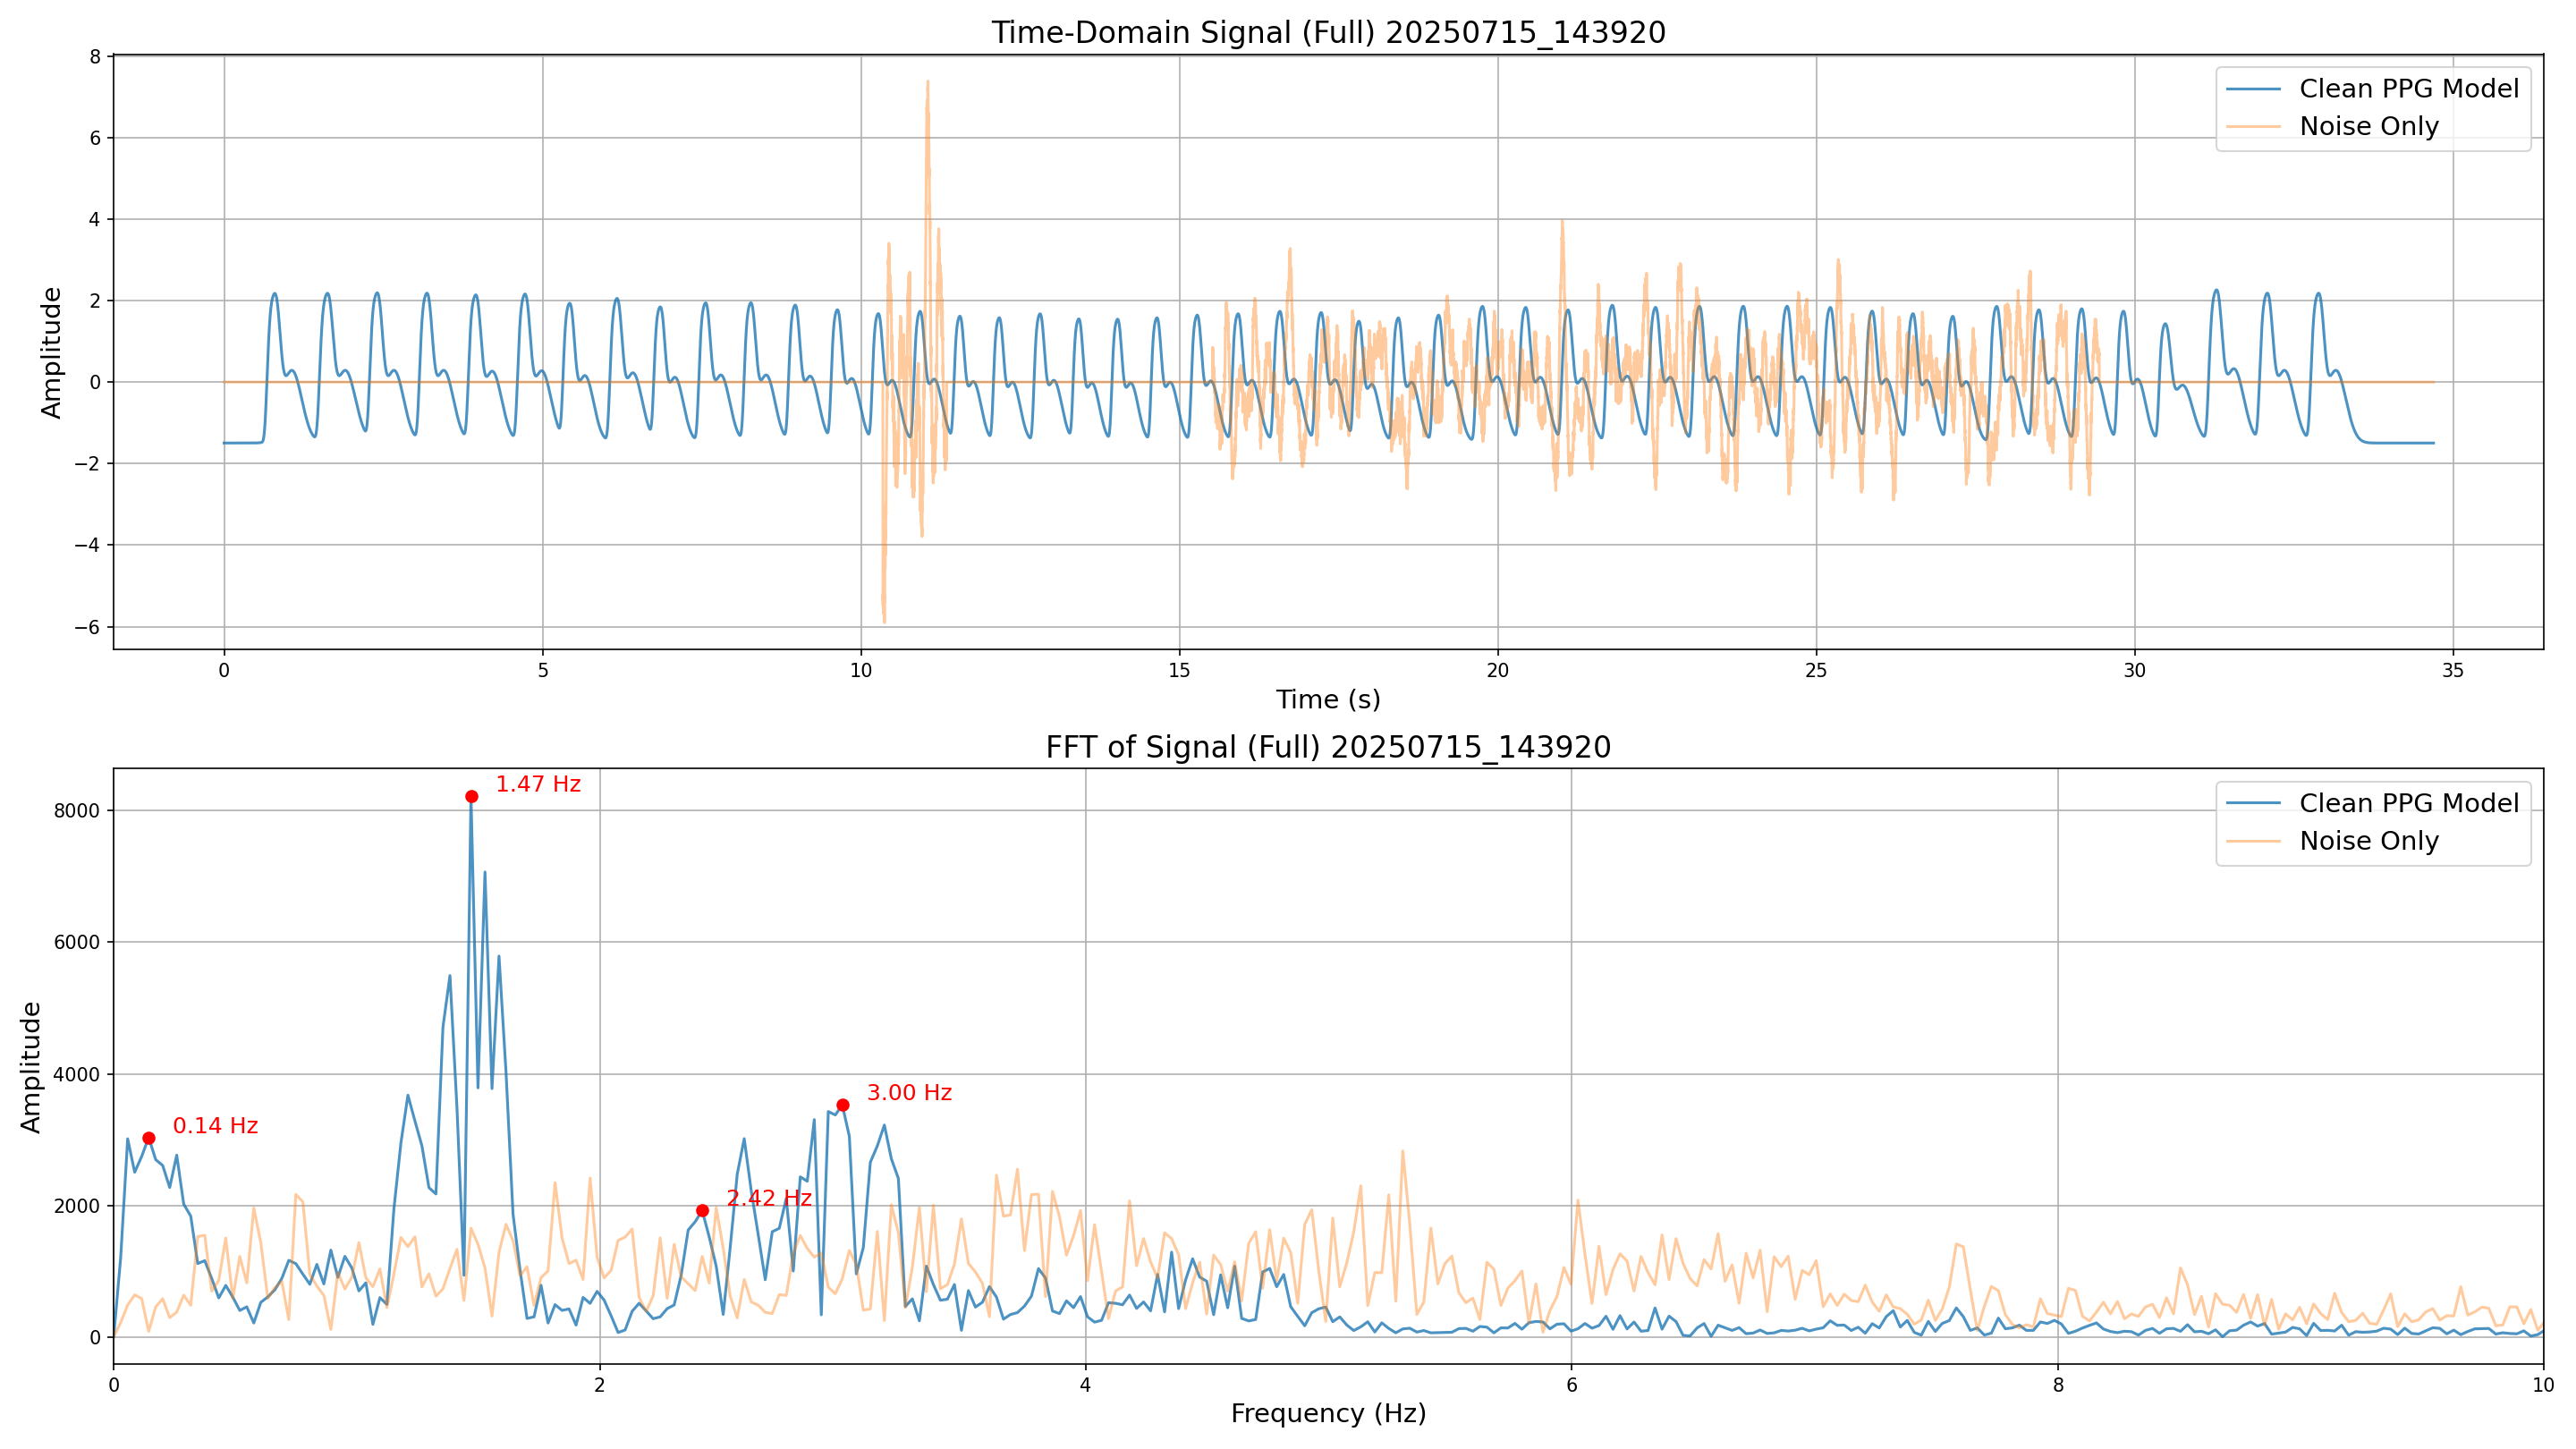The height and width of the screenshot is (1449, 2576).
Task: Click the 3.00 Hz red peak marker
Action: [x=842, y=1105]
